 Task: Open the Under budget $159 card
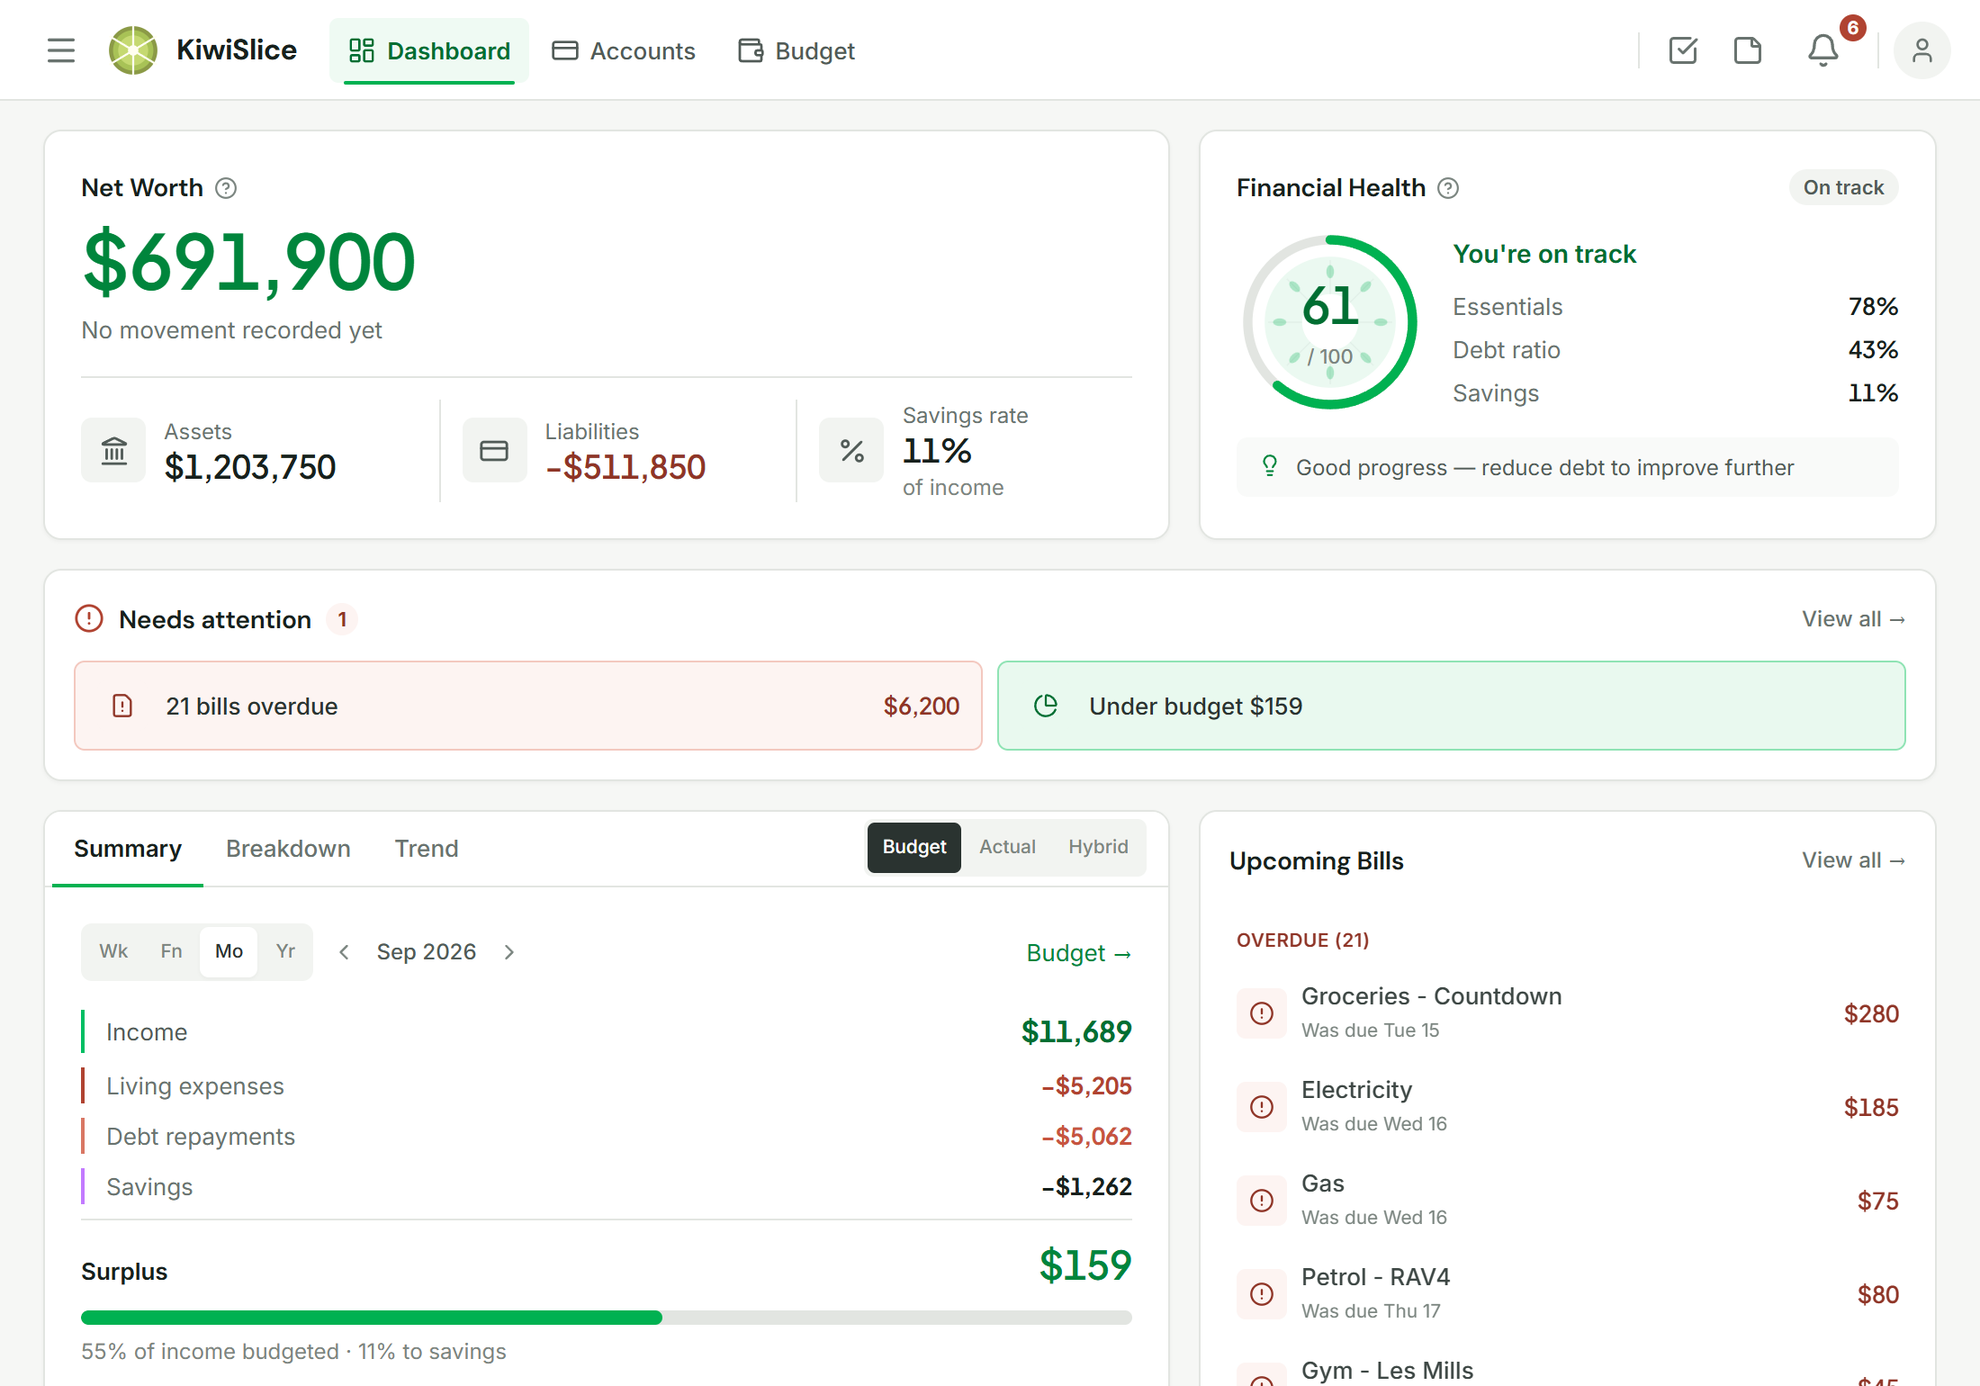1451,705
